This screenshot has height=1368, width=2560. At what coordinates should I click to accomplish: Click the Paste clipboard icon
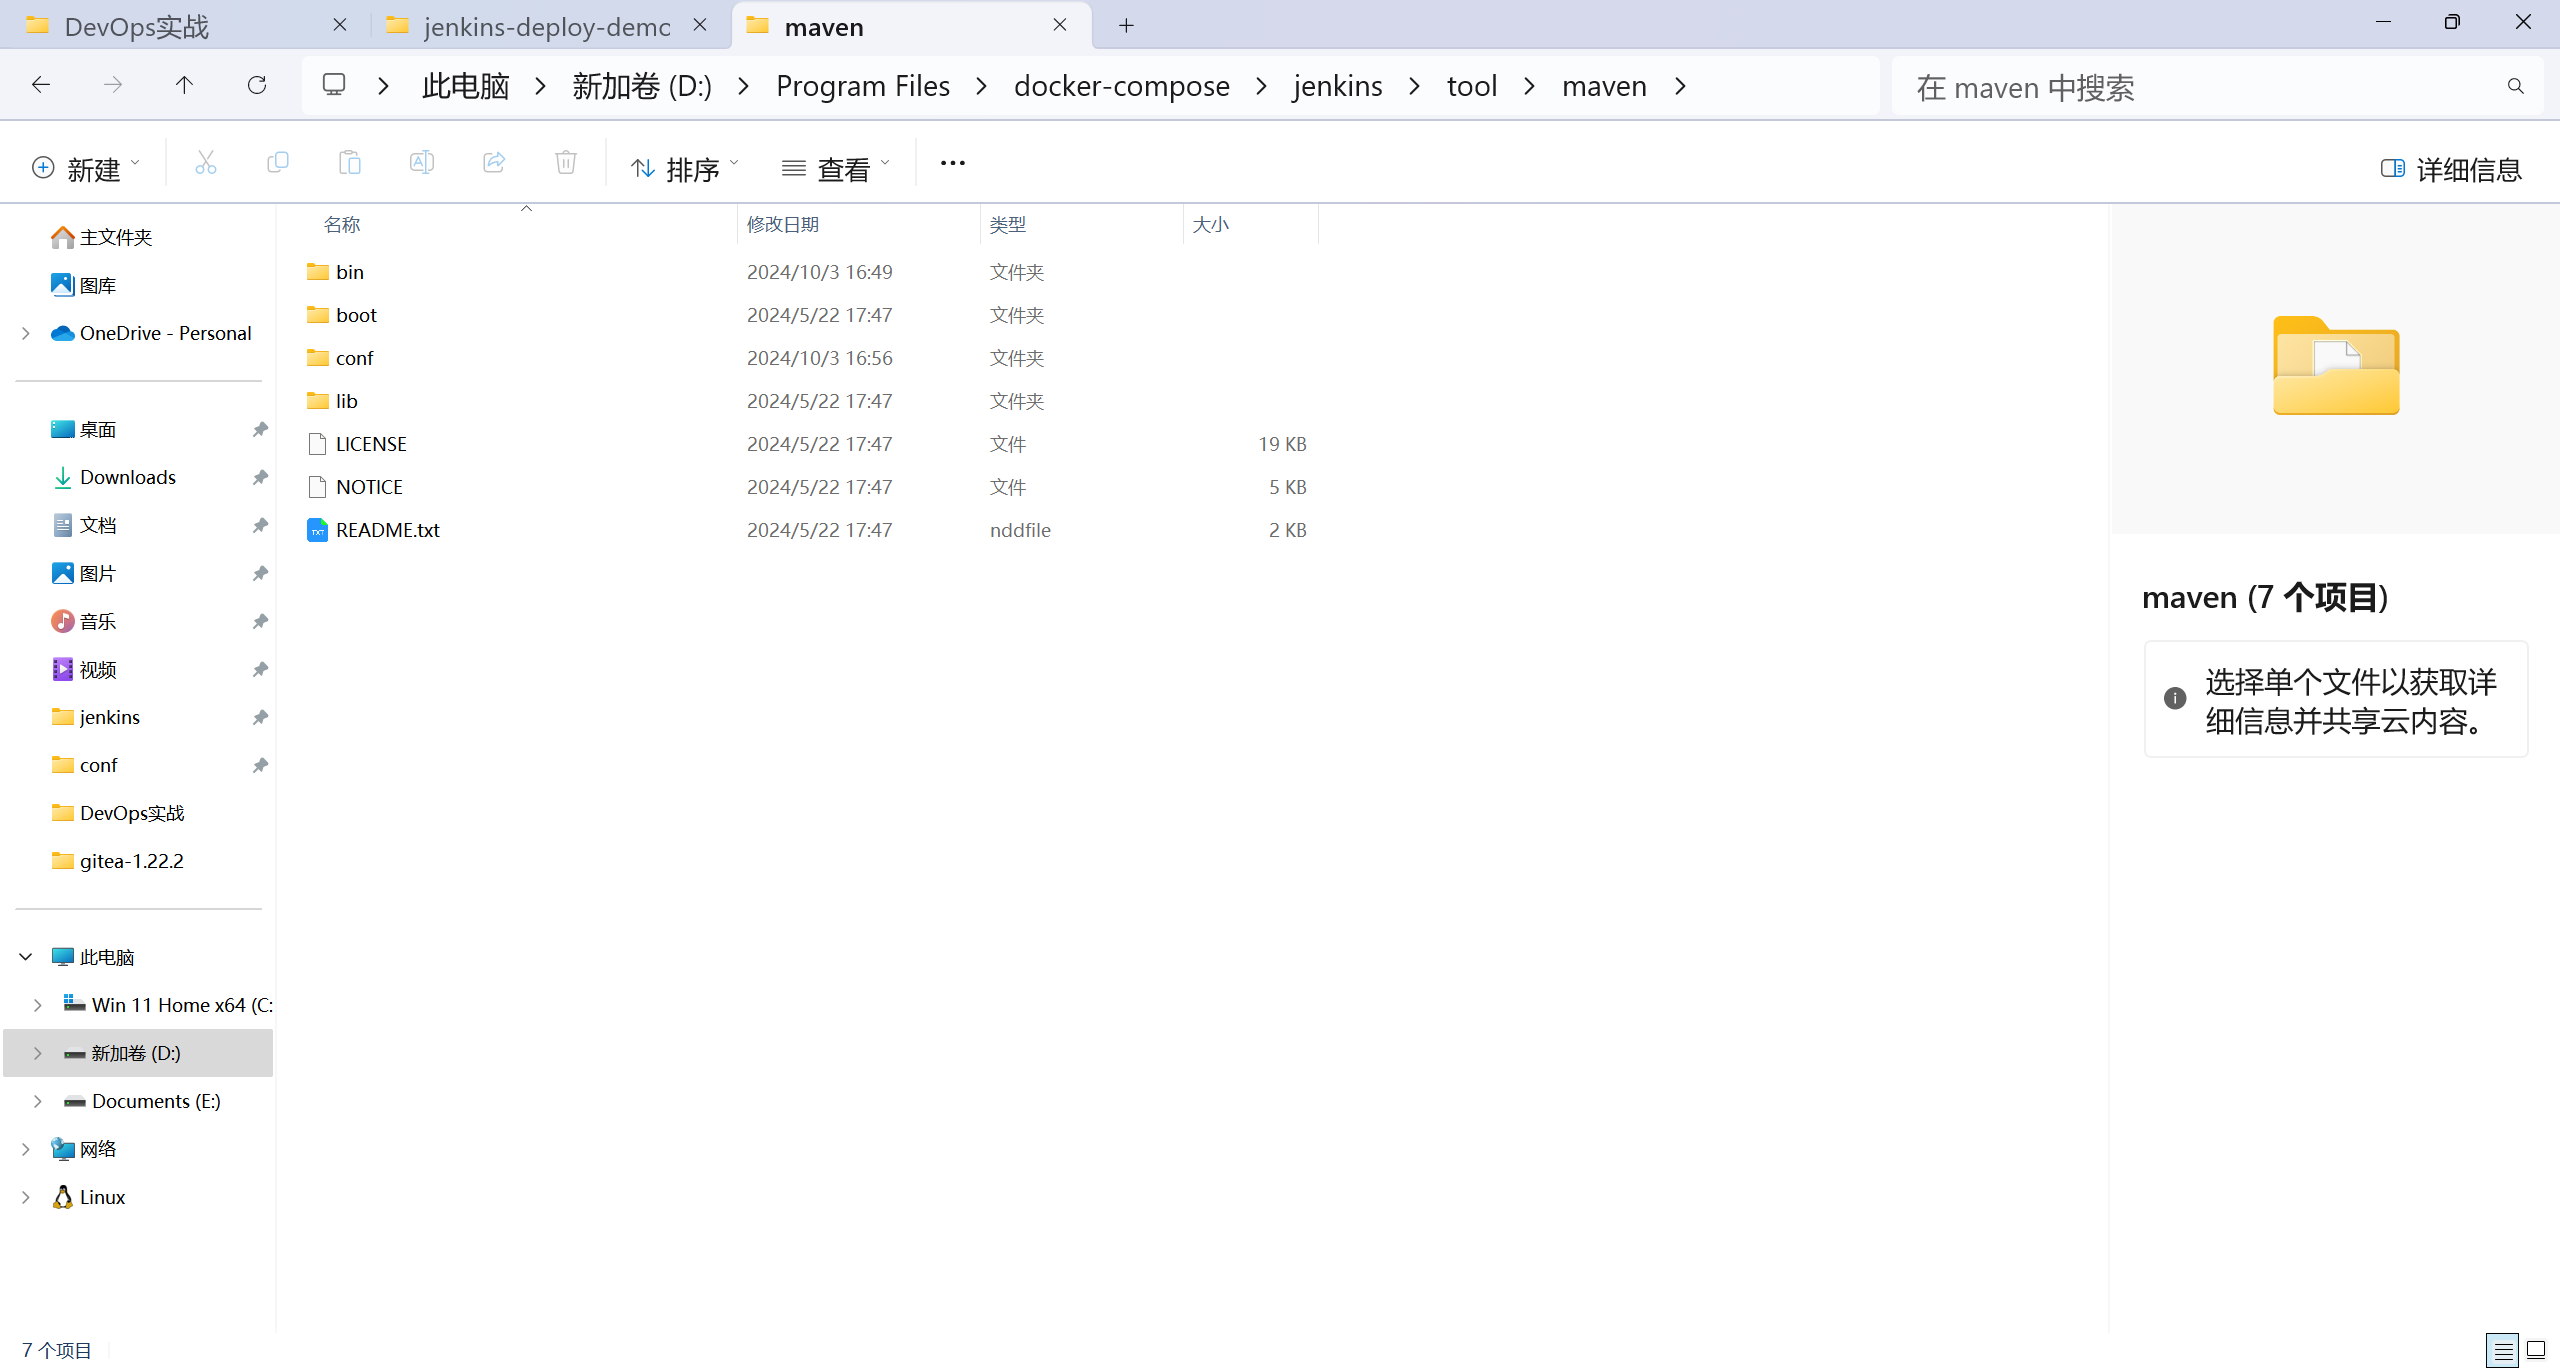pyautogui.click(x=349, y=163)
